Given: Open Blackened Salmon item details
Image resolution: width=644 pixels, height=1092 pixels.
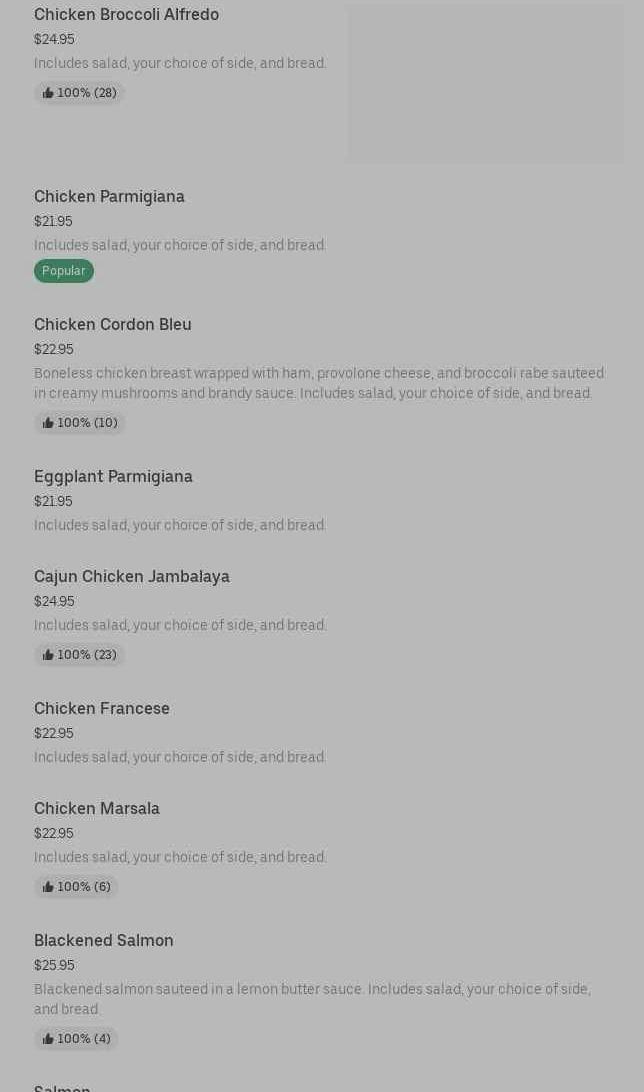Looking at the screenshot, I should (104, 940).
